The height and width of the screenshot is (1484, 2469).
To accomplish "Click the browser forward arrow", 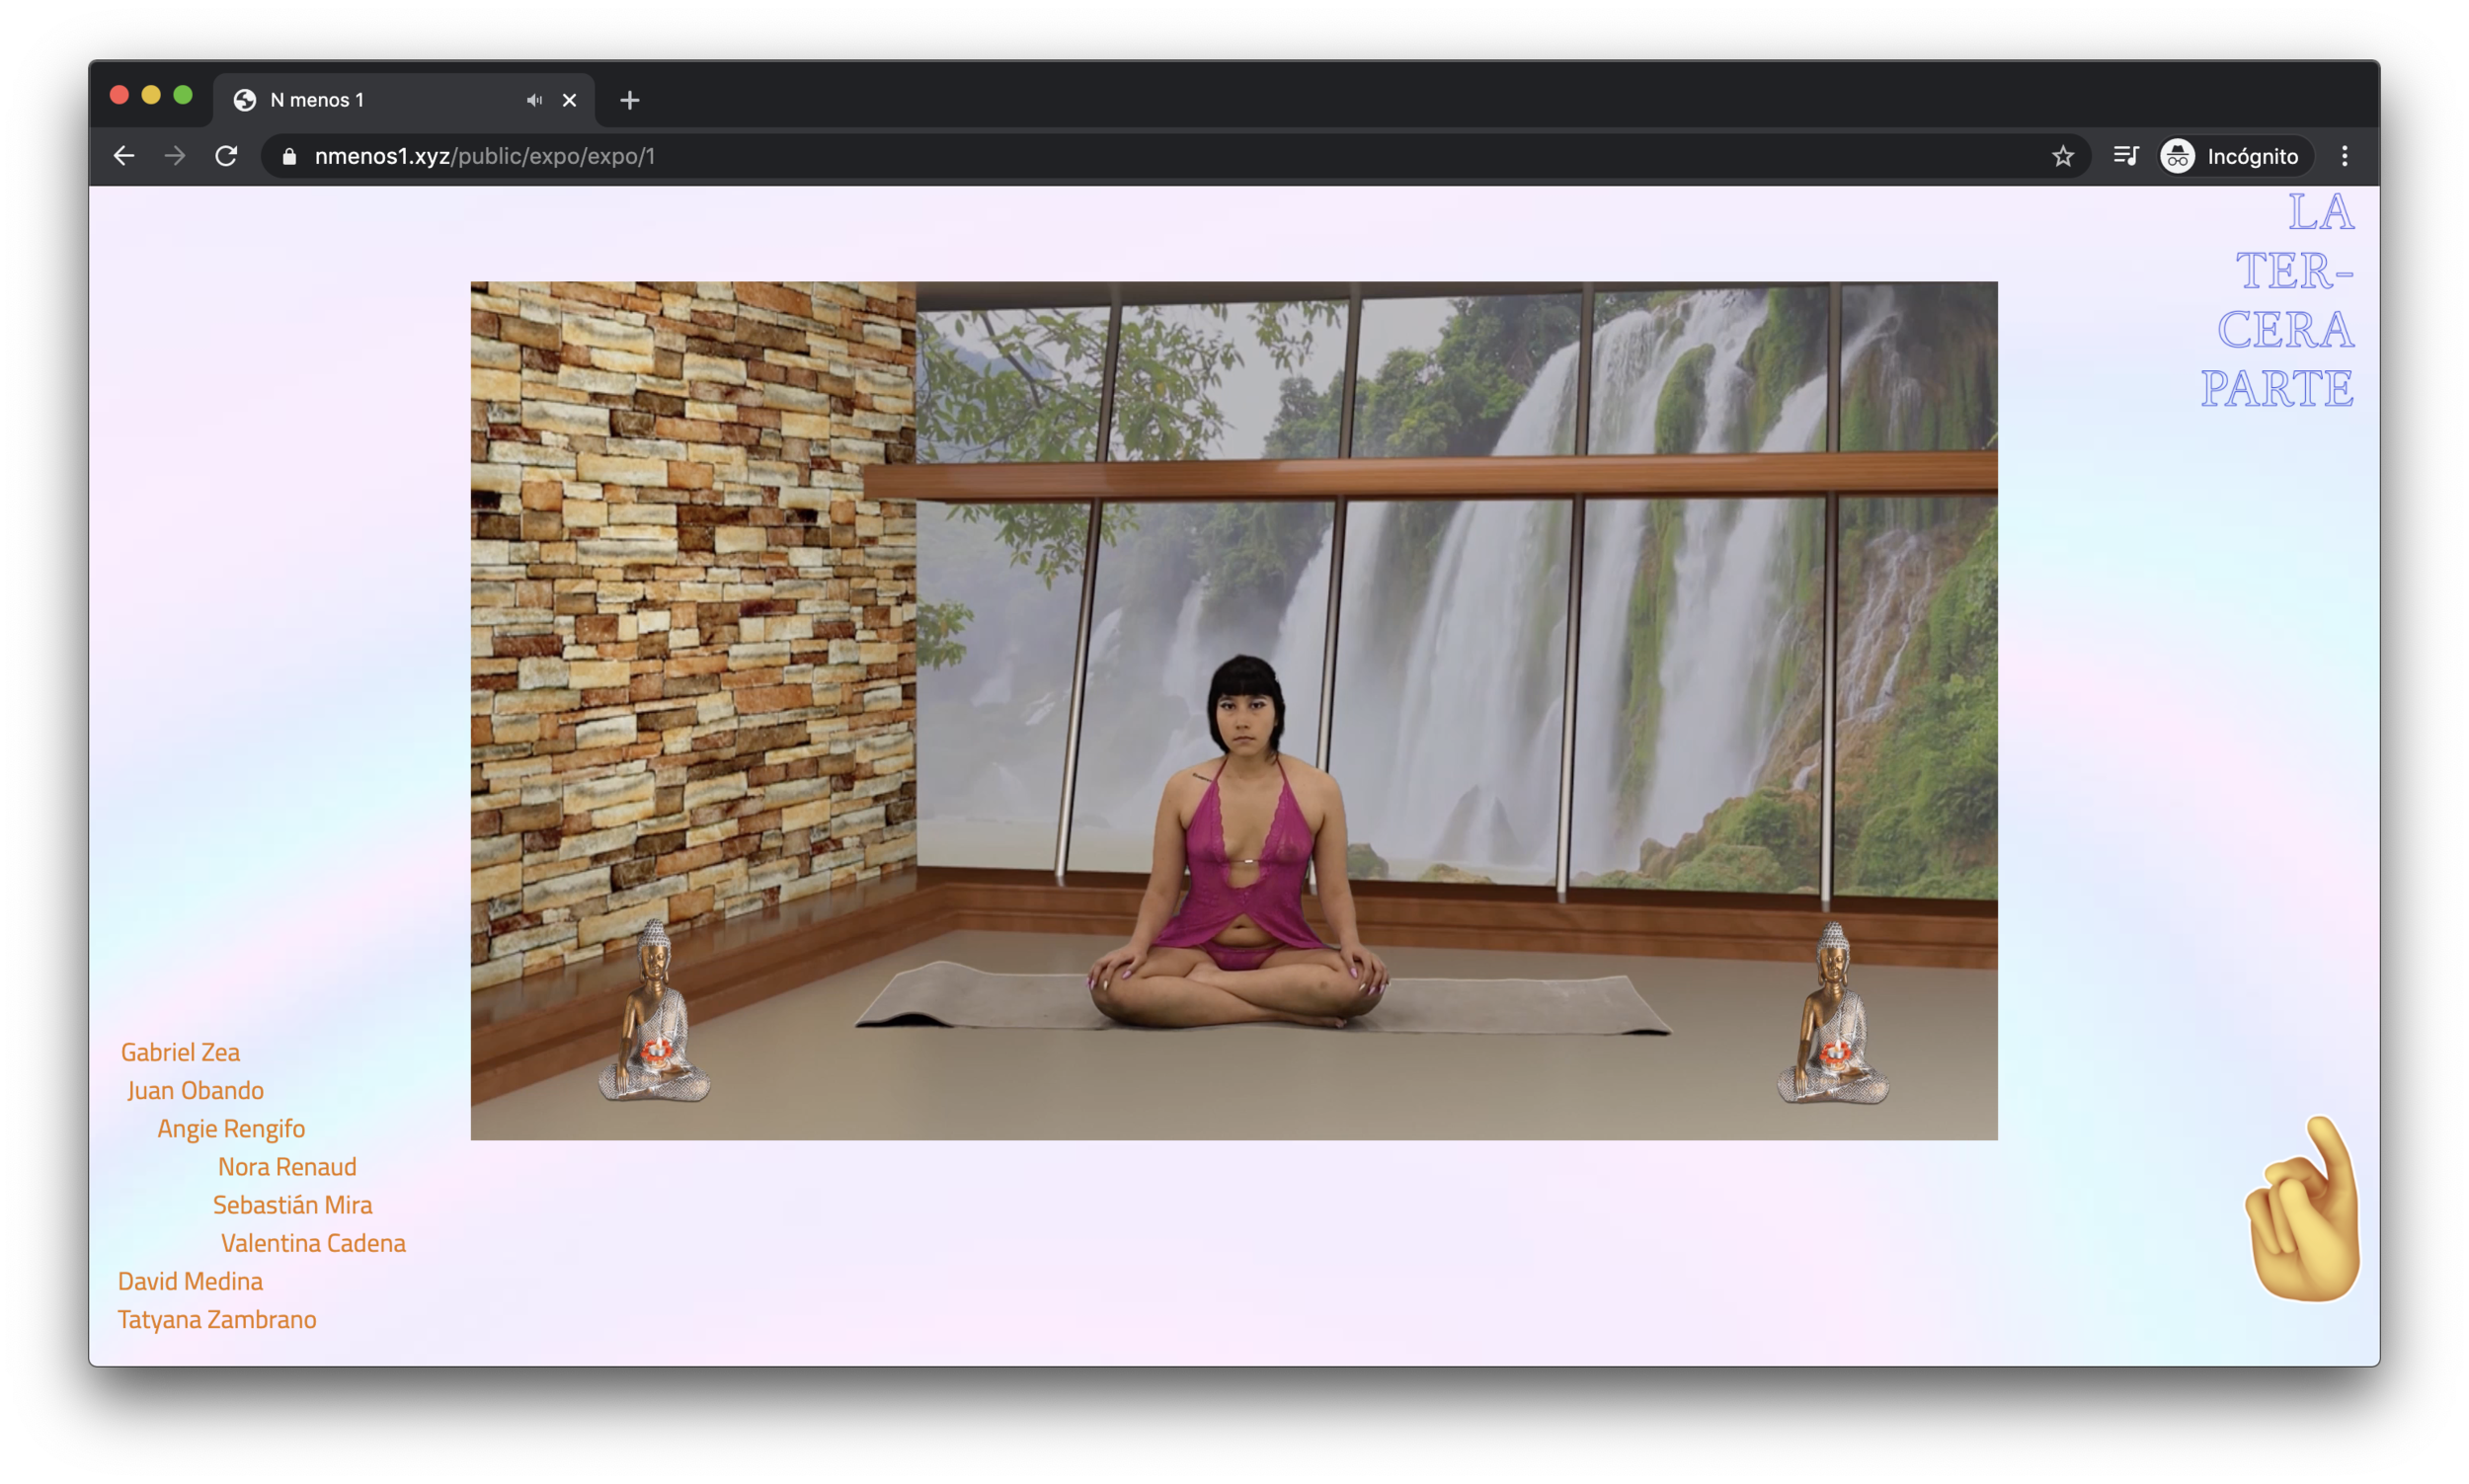I will tap(175, 156).
